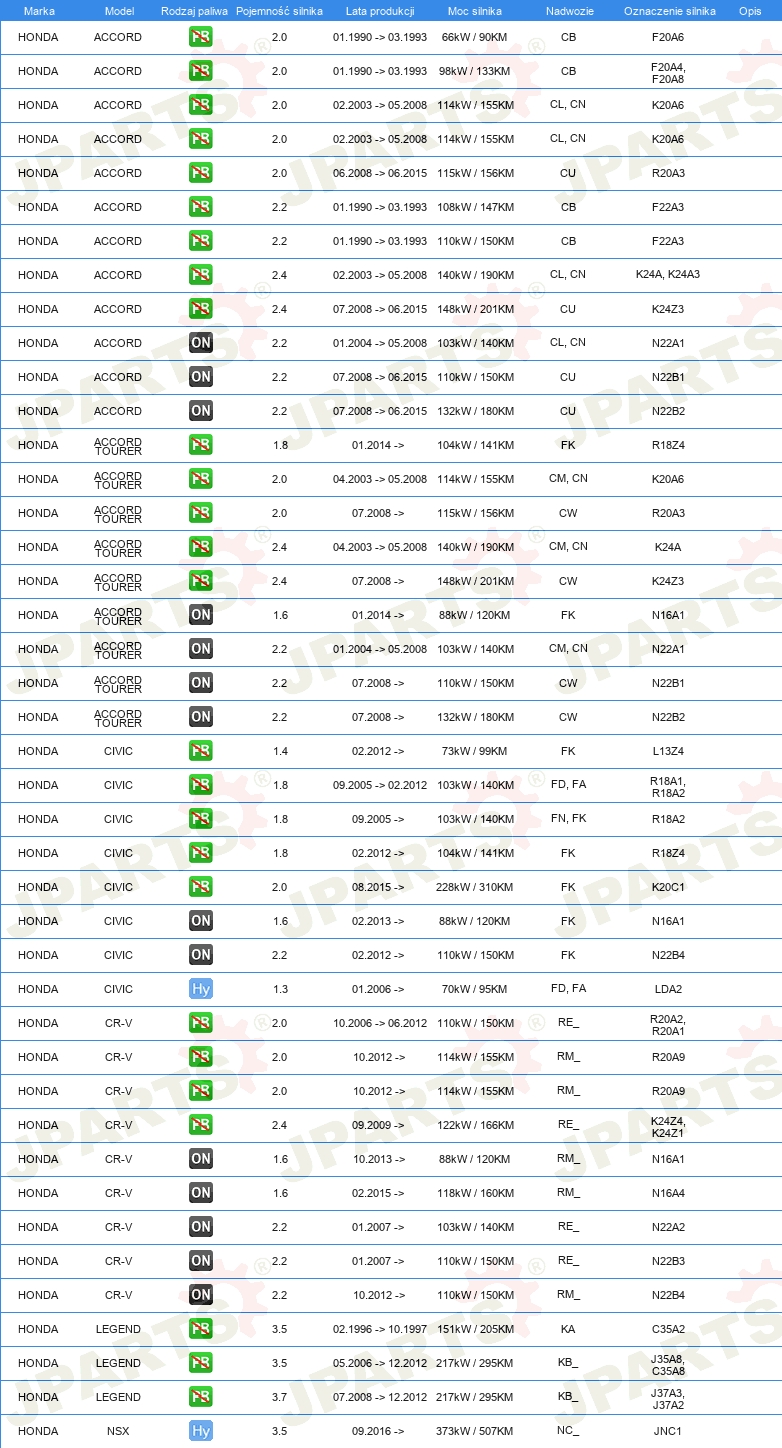Select the '1.3' engine capacity cell
782x1448 pixels.
(x=280, y=989)
